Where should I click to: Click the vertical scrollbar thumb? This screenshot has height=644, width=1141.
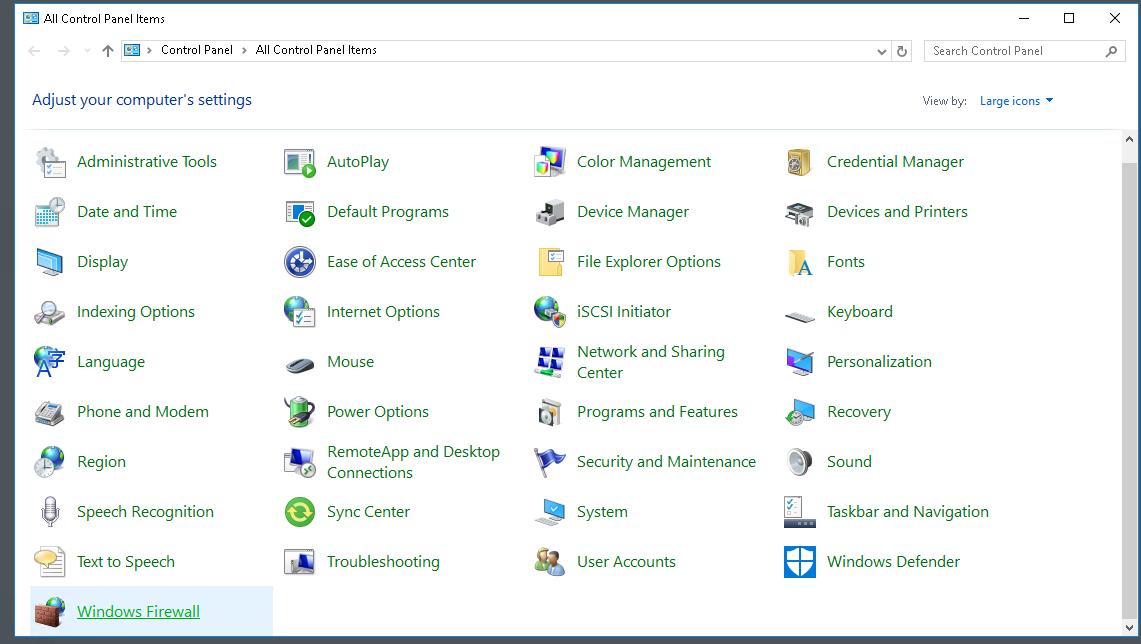click(1129, 389)
